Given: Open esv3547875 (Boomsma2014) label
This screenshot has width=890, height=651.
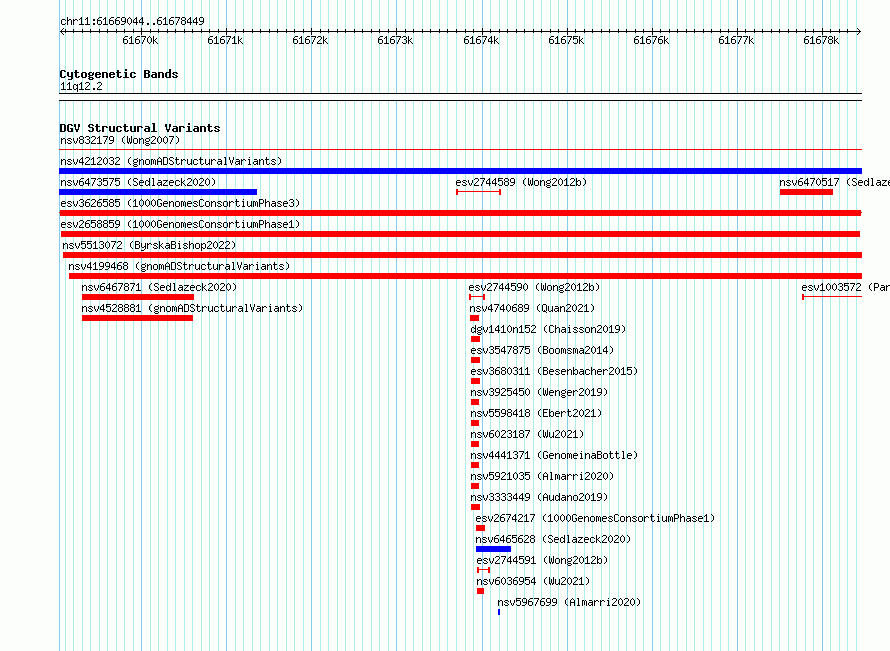Looking at the screenshot, I should [542, 350].
